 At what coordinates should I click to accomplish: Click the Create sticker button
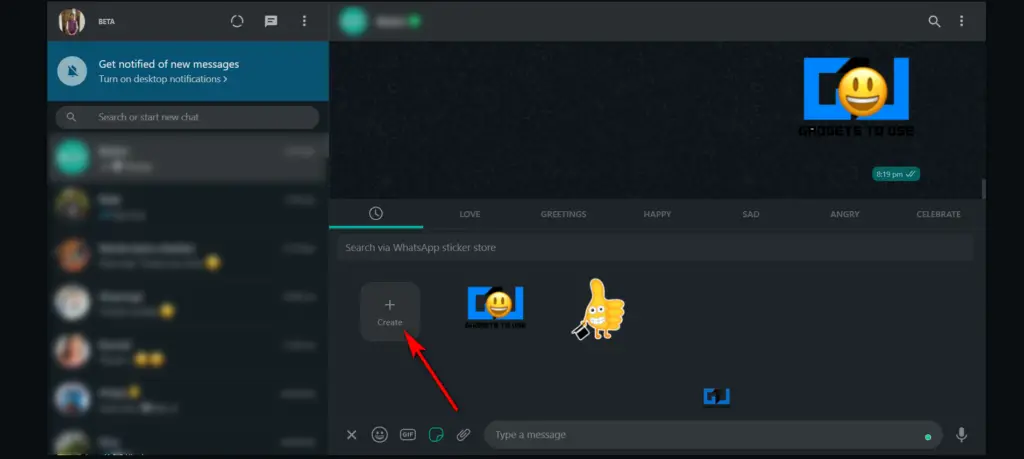pos(390,311)
